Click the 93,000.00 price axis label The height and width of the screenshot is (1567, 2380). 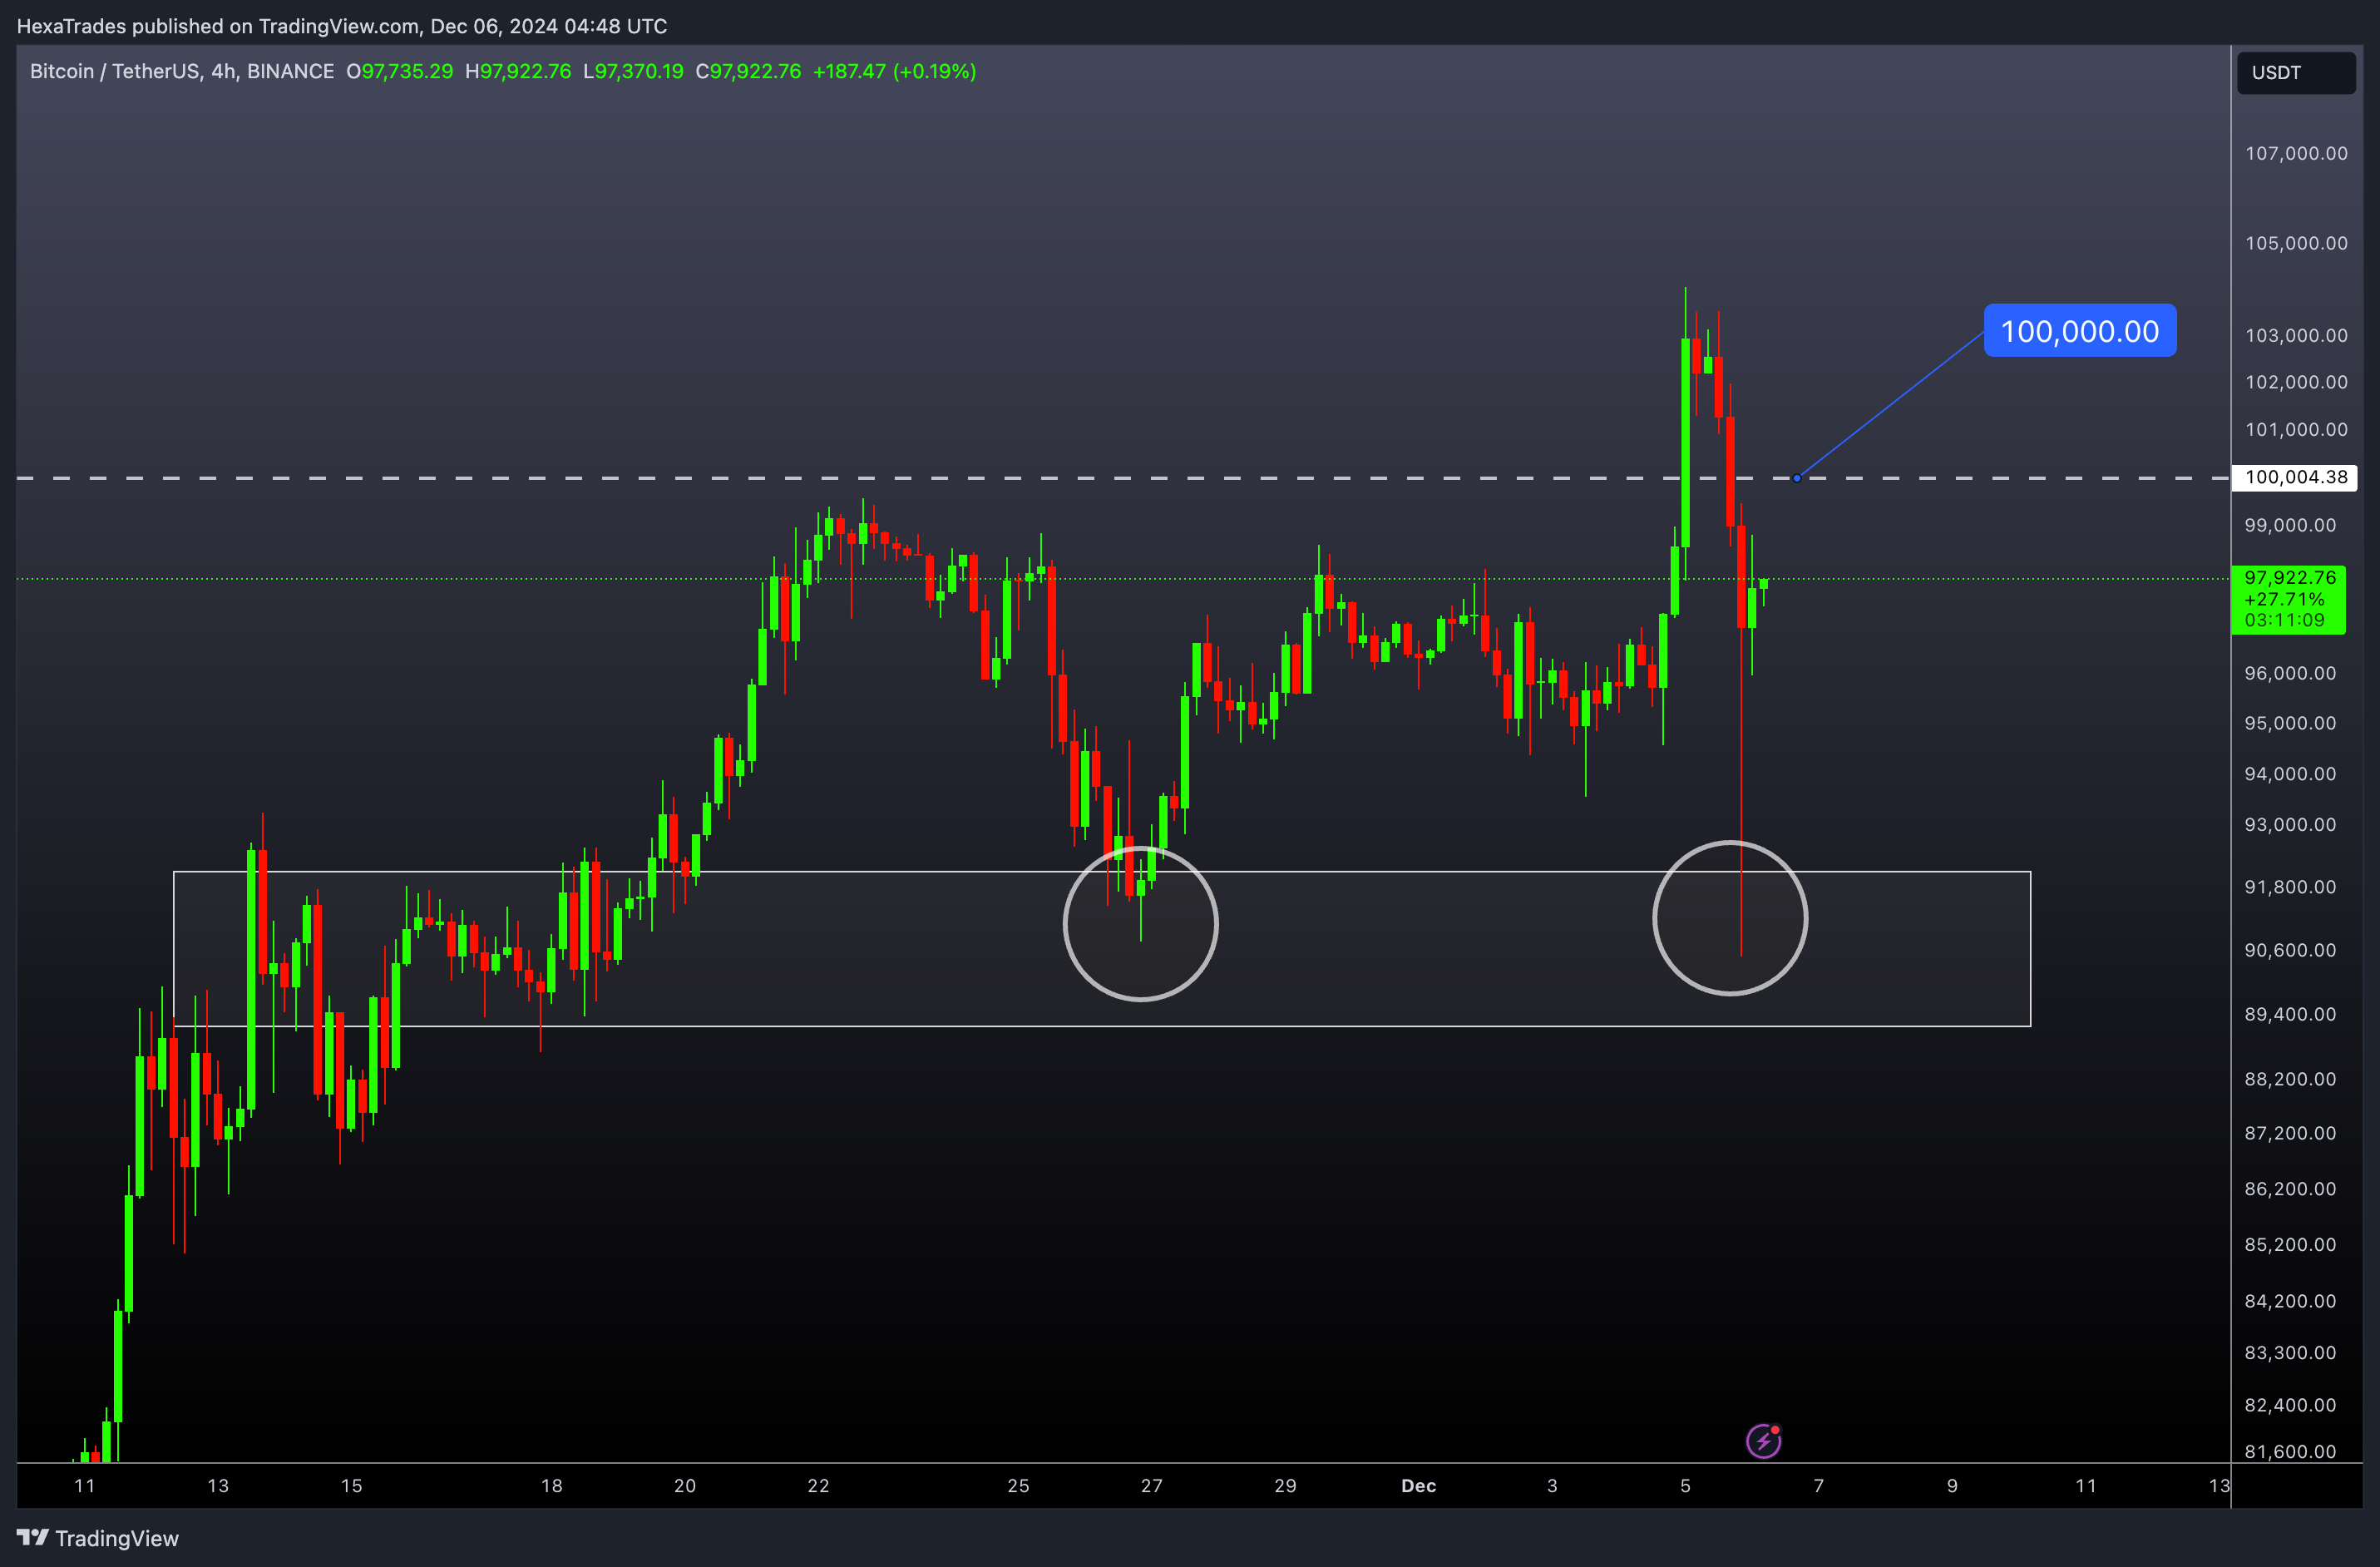(x=2290, y=825)
